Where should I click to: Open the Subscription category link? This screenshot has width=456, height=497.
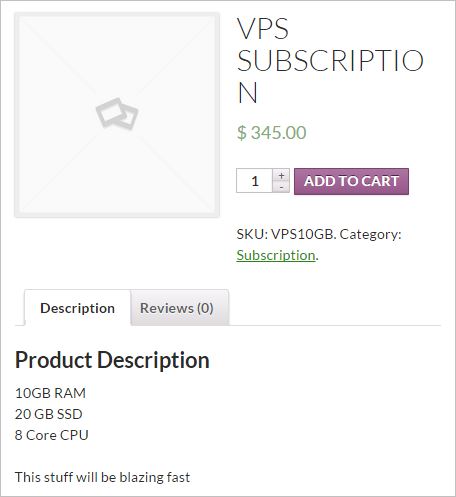point(276,255)
